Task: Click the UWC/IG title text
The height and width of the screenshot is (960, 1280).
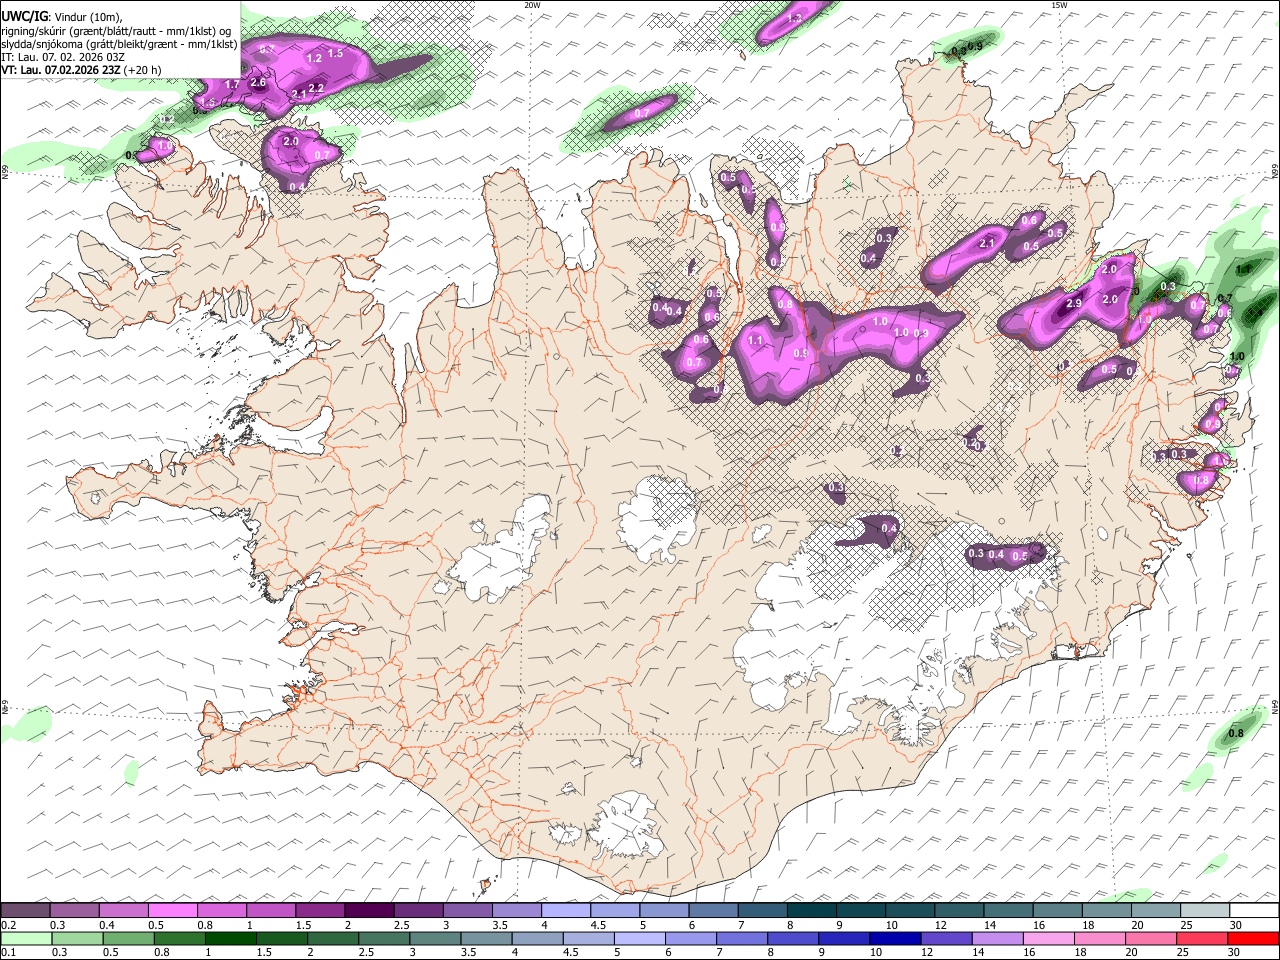Action: (x=24, y=15)
